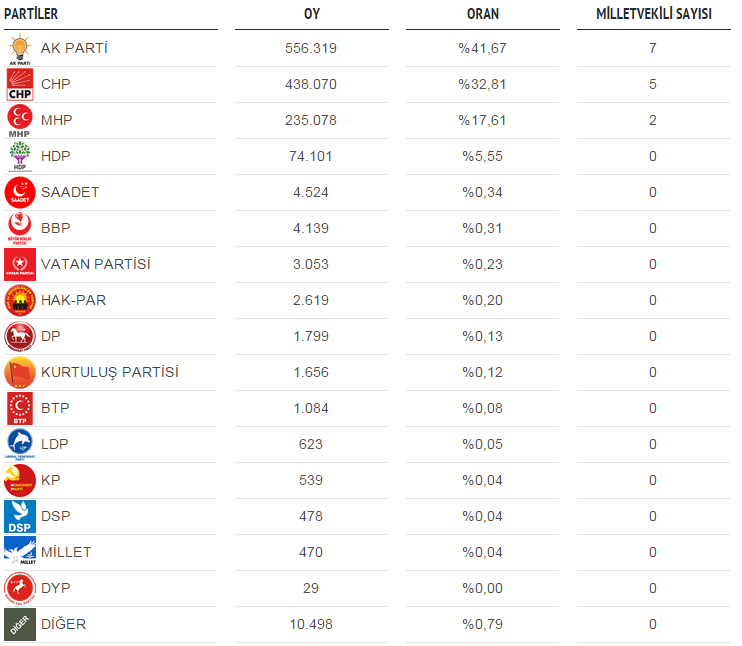The width and height of the screenshot is (742, 646).
Task: Click the AK Parti vote count 556.319
Action: 311,48
